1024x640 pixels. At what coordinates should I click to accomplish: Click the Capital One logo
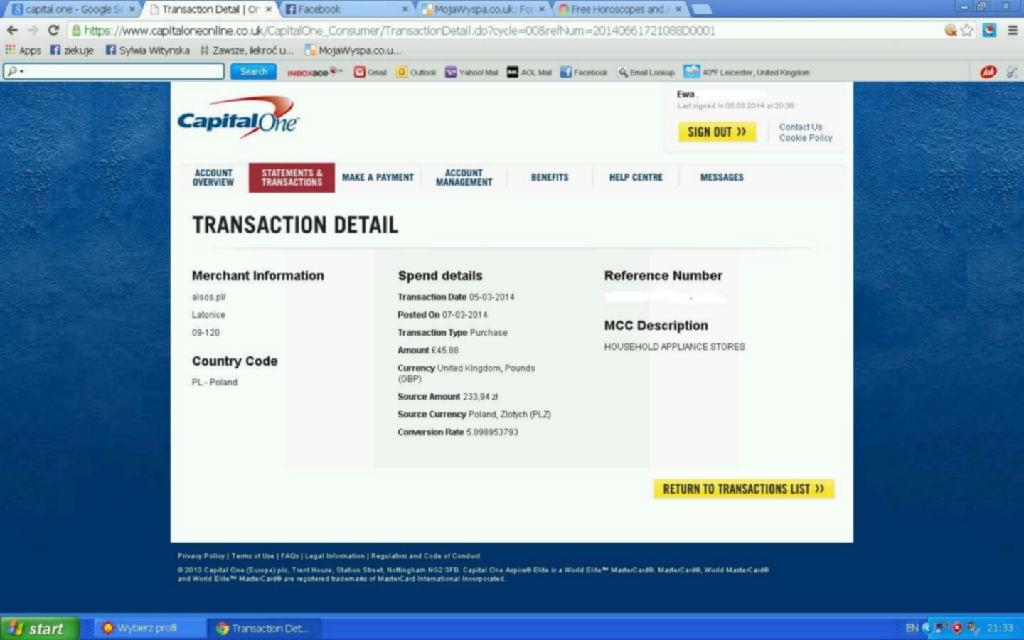click(x=238, y=118)
